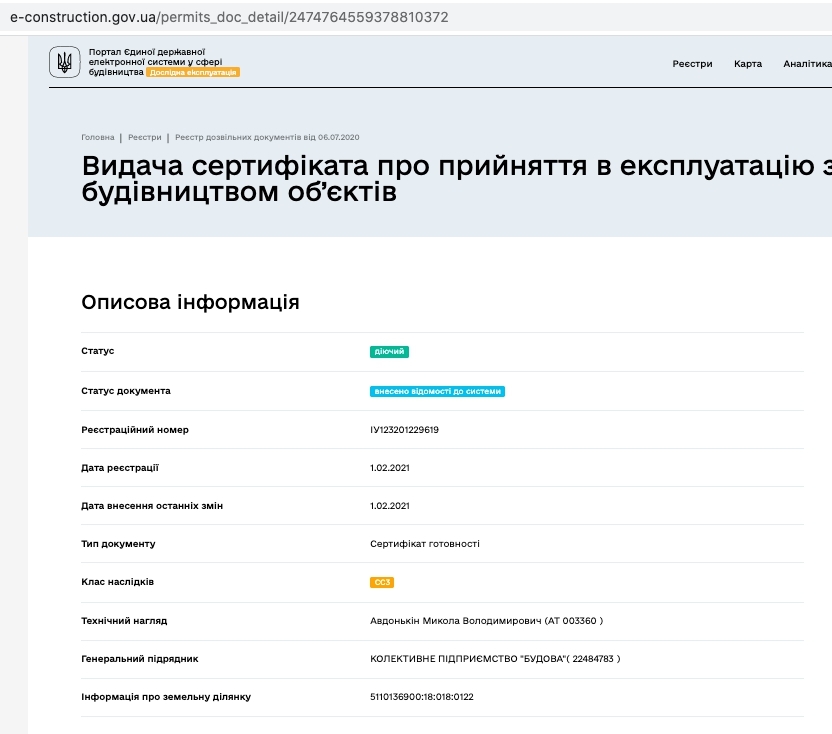
Task: Click the Статус row label
Action: pos(98,351)
